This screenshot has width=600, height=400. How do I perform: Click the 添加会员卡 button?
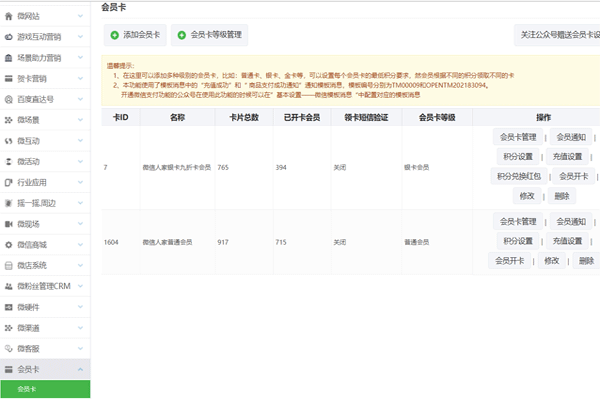(x=135, y=35)
